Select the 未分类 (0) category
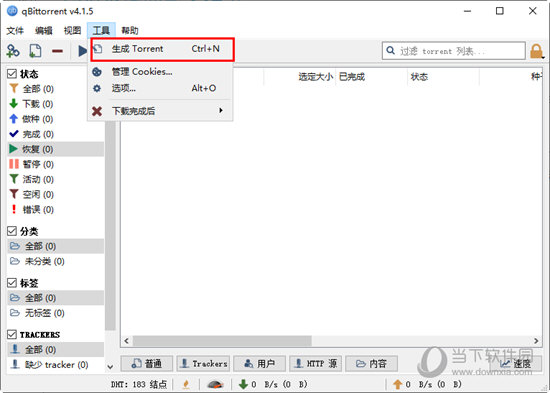550x393 pixels. coord(55,261)
